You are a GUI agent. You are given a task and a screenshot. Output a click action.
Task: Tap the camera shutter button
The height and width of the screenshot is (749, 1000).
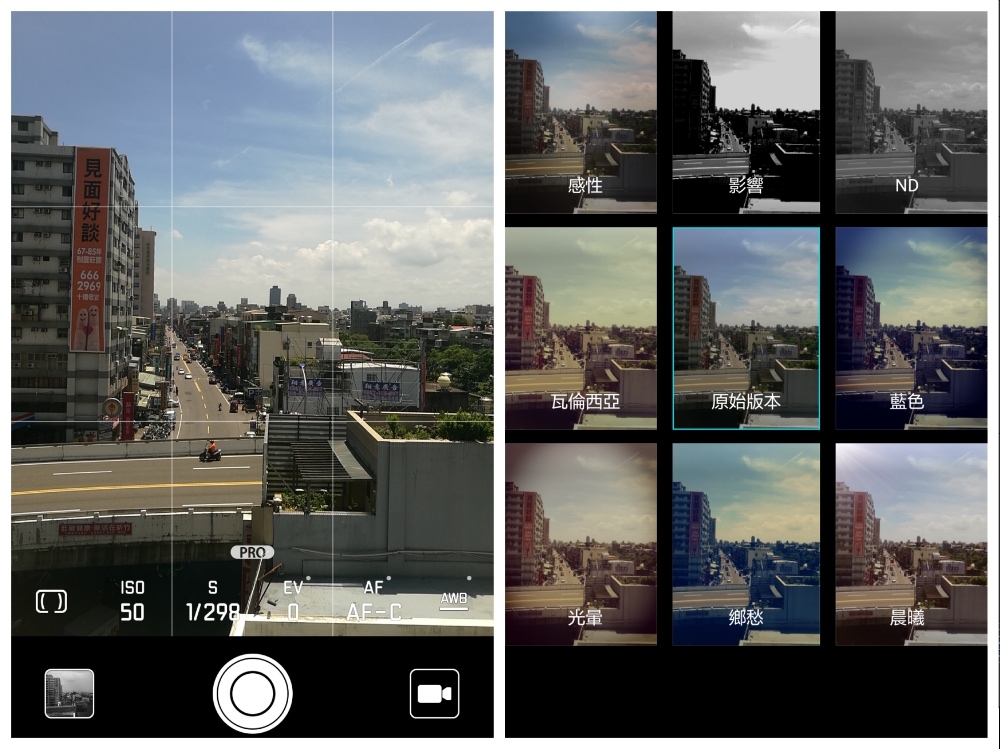[x=253, y=693]
